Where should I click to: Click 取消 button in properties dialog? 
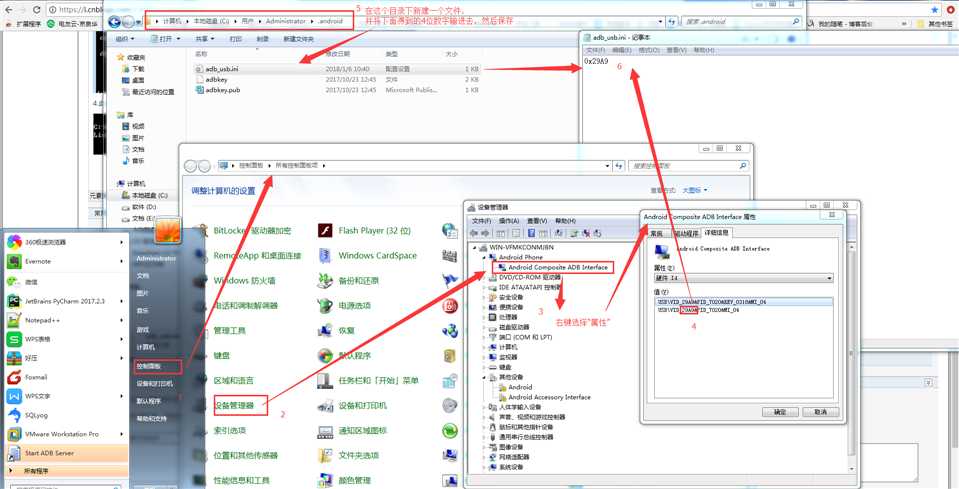[820, 413]
